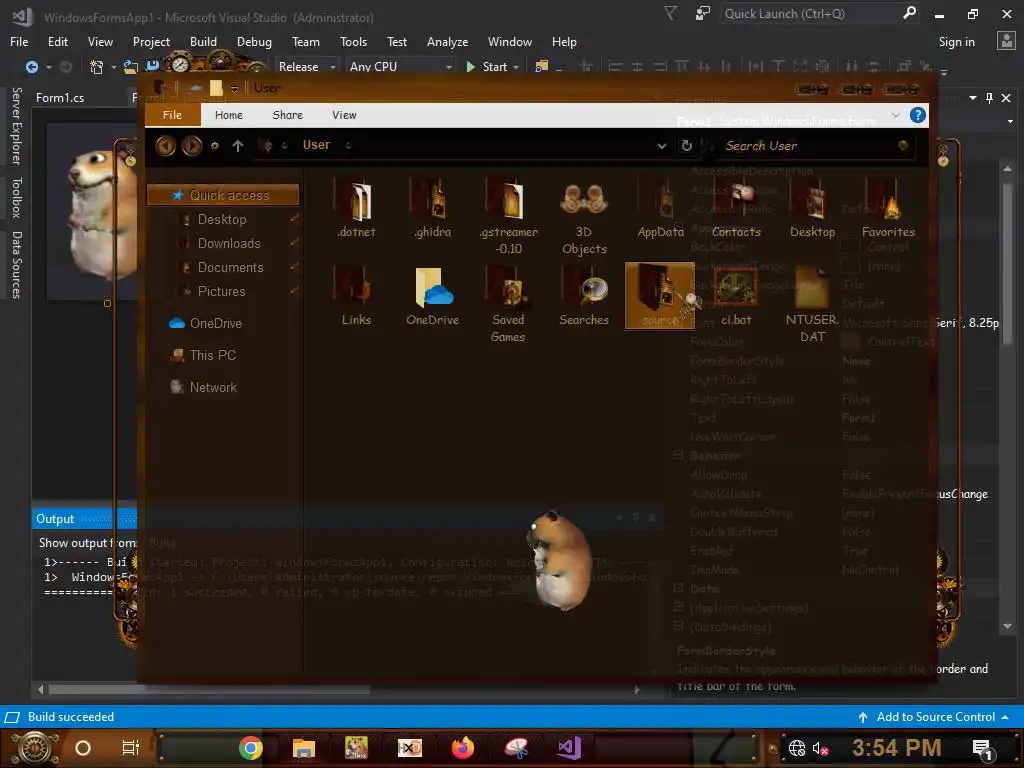Click Visual Studio New Project icon

(x=97, y=67)
